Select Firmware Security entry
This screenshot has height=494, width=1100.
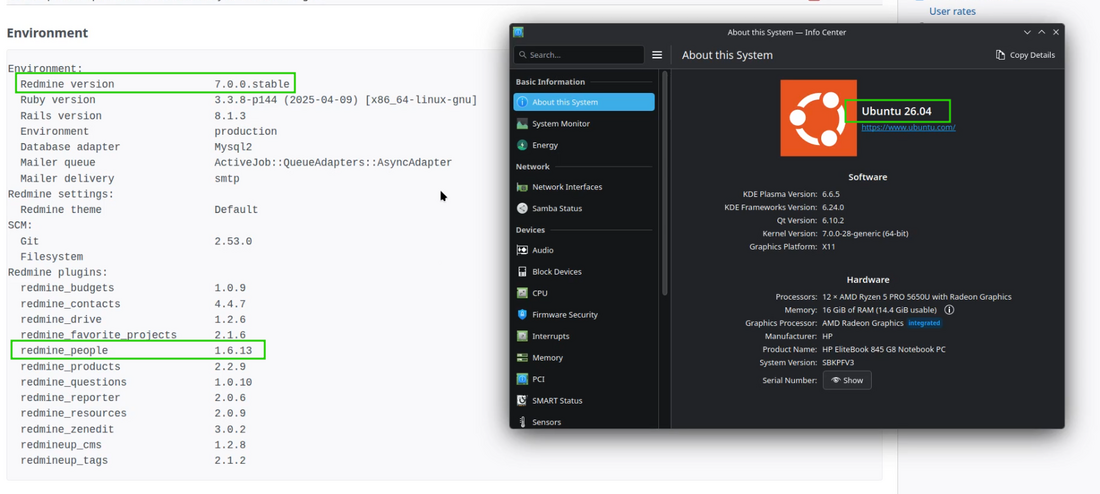point(584,314)
